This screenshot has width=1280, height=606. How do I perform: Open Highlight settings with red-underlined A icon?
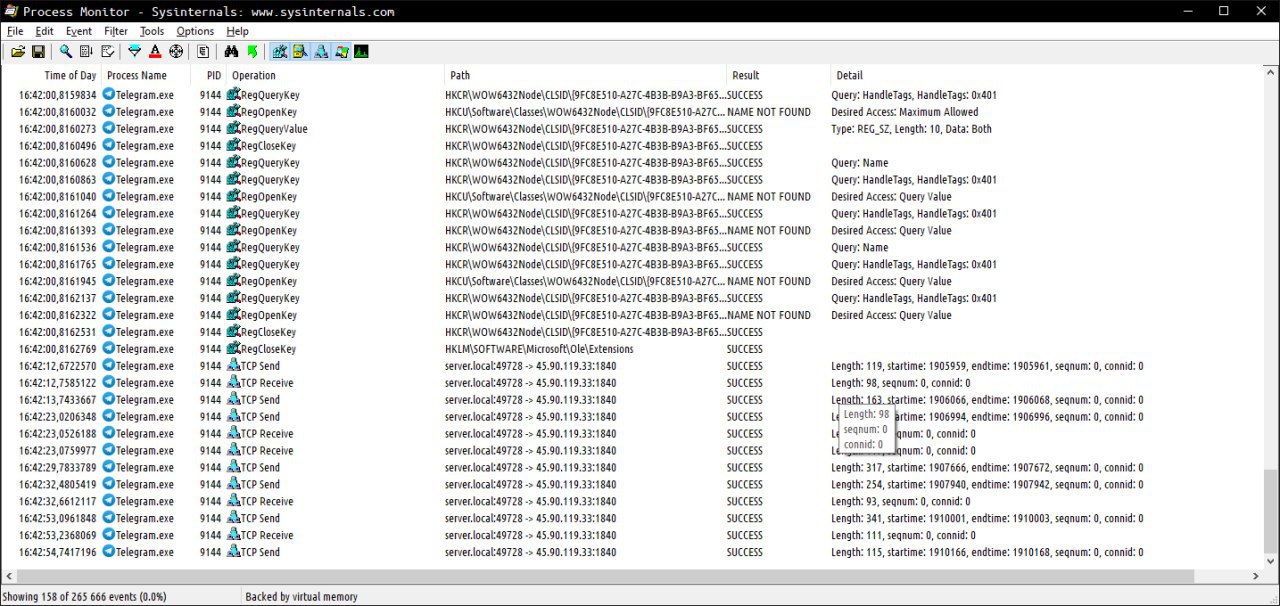point(155,51)
